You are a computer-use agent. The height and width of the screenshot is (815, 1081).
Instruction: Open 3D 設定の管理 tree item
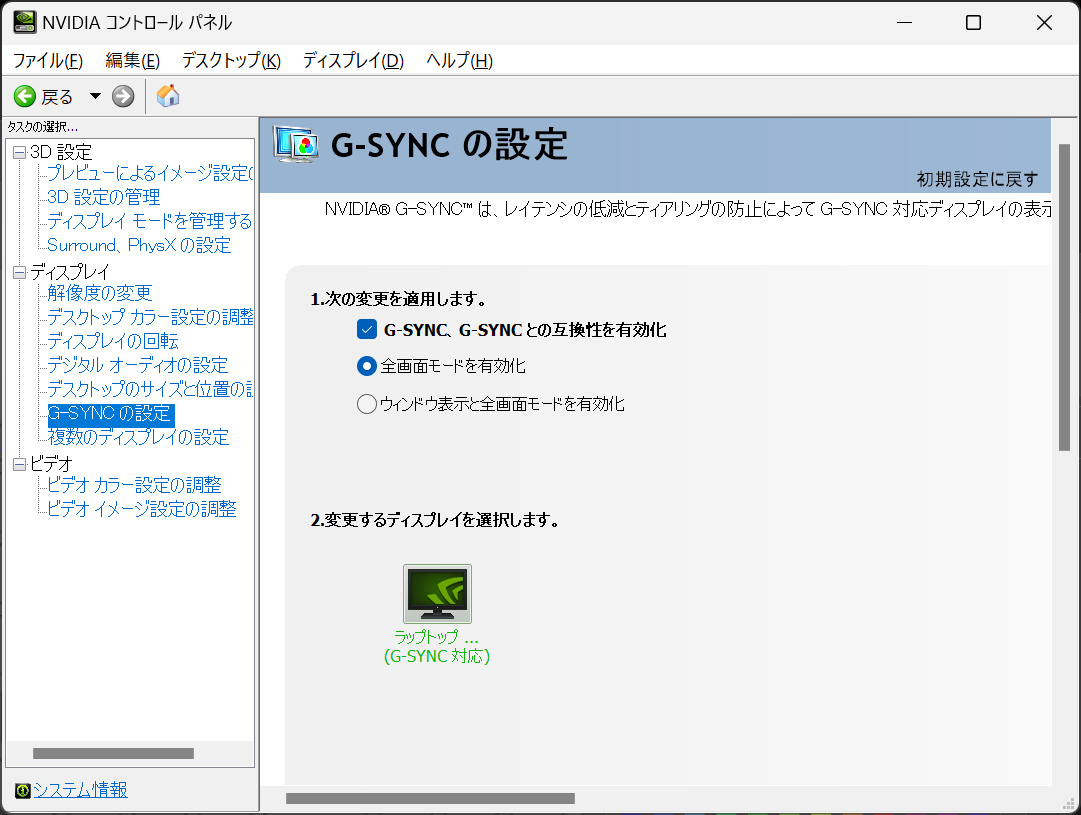103,197
